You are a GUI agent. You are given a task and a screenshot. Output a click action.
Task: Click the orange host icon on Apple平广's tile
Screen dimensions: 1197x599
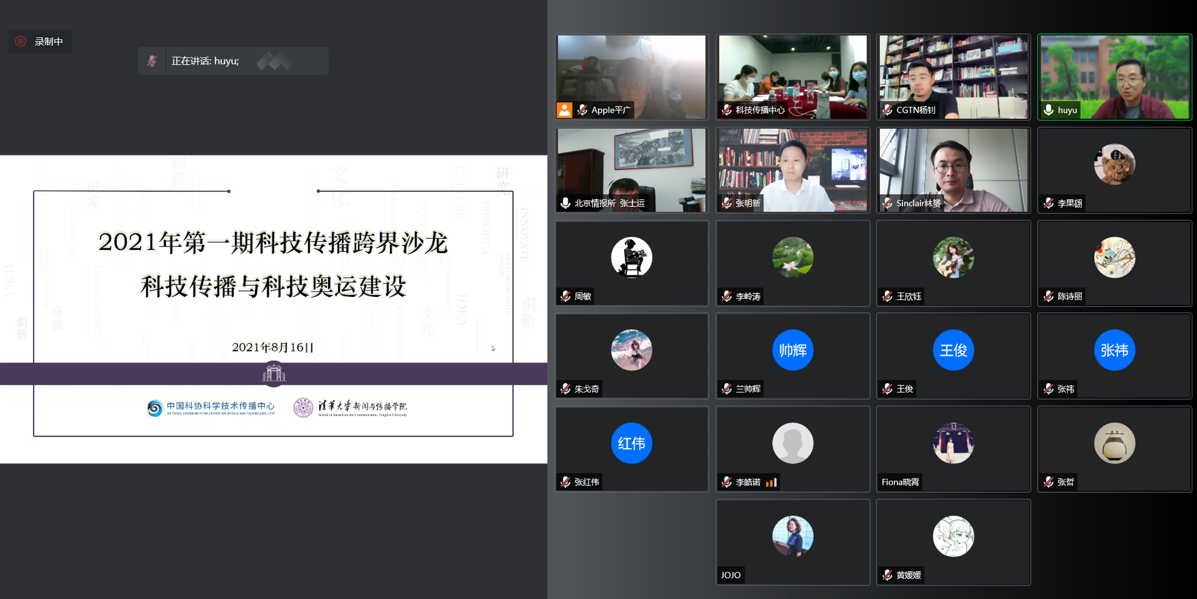point(565,110)
